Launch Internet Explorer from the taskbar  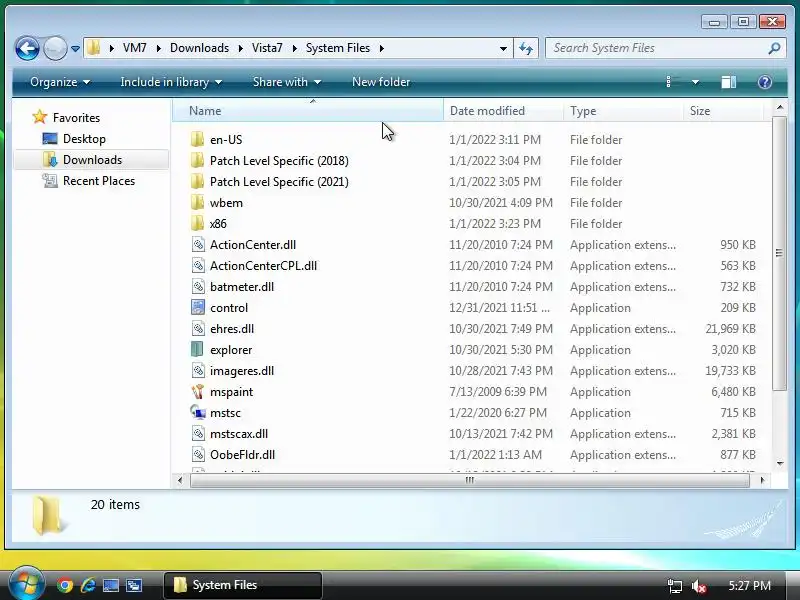pyautogui.click(x=88, y=585)
